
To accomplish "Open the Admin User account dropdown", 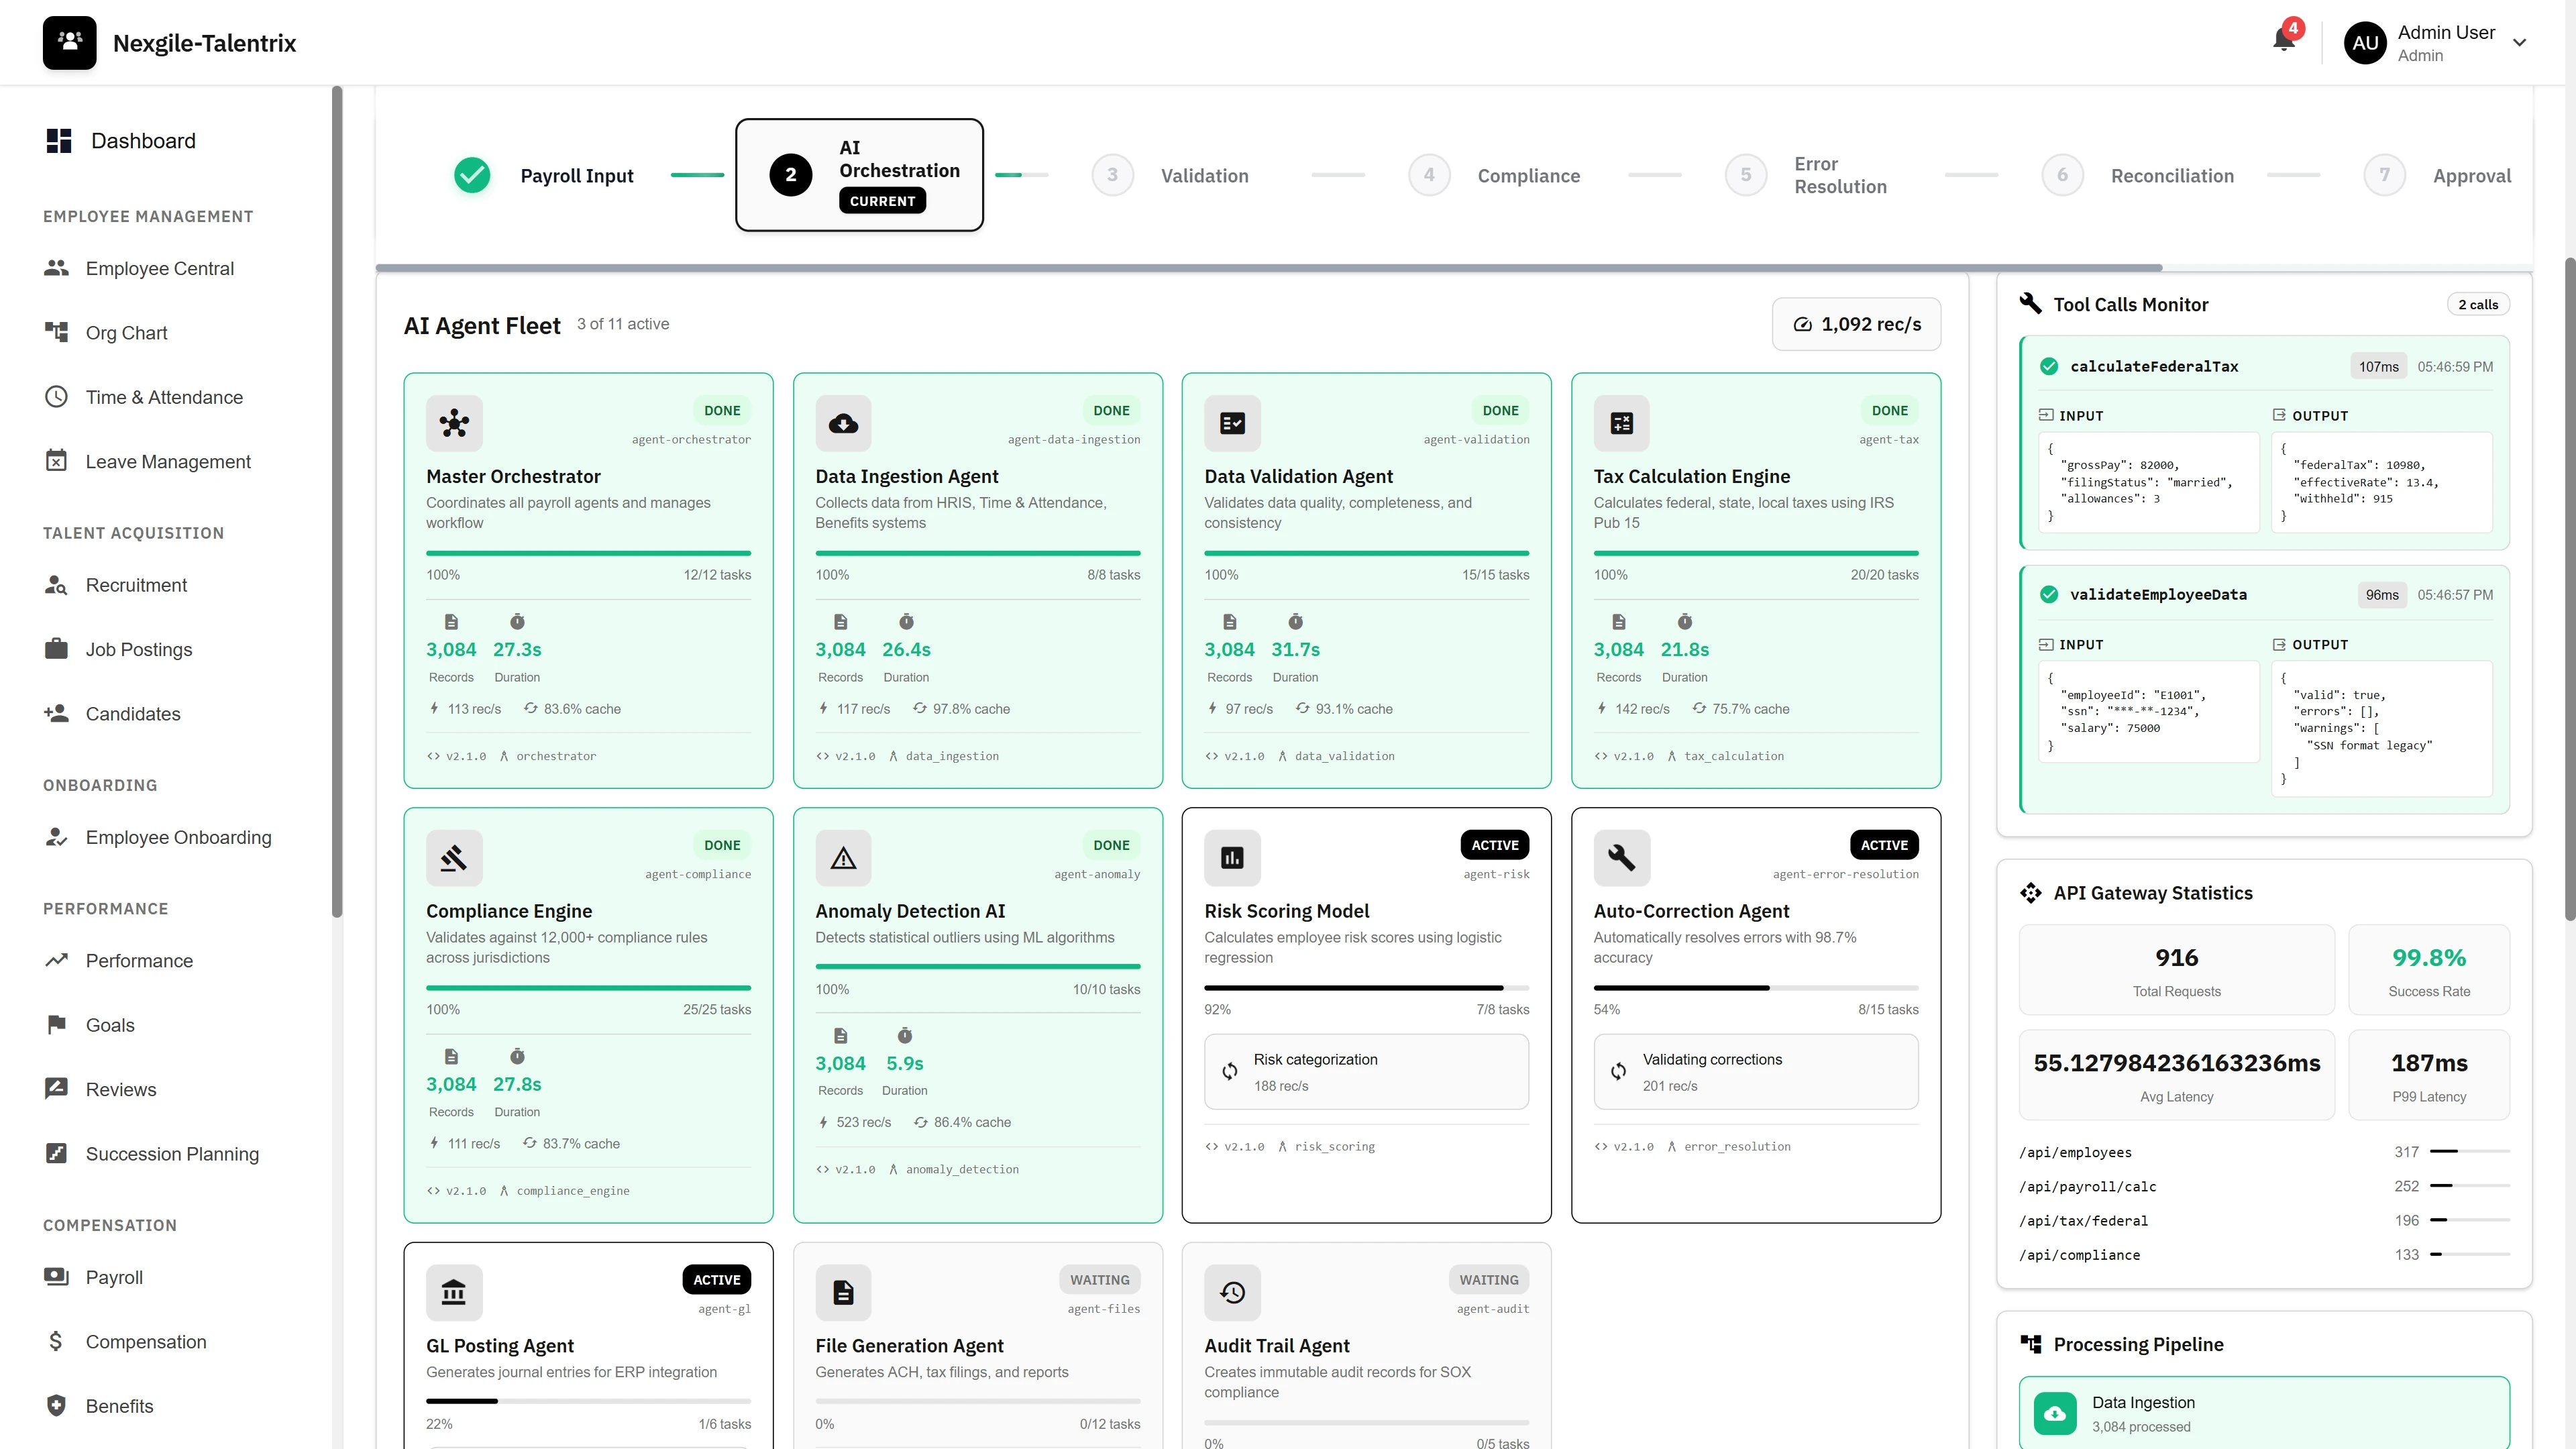I will pyautogui.click(x=2440, y=42).
